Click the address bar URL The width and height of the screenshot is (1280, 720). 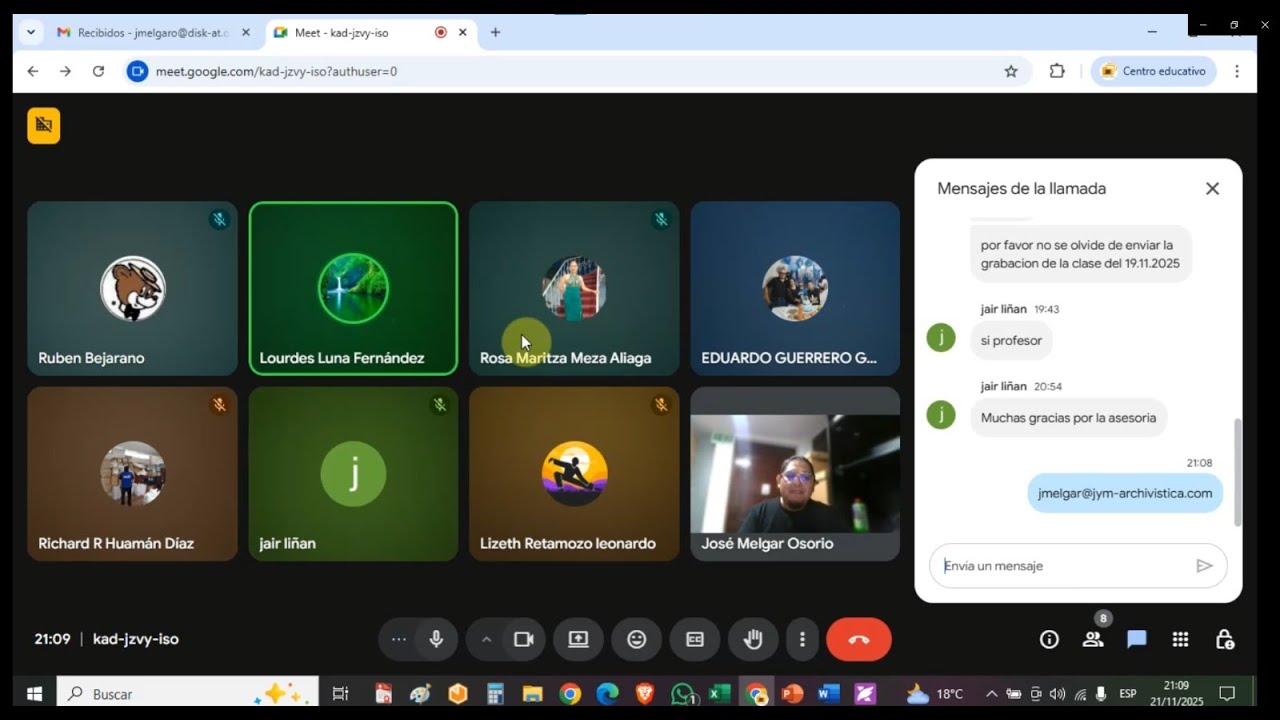(x=276, y=71)
